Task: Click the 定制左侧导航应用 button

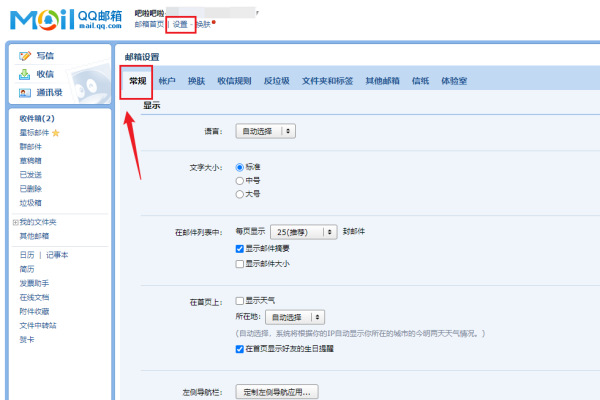Action: (x=277, y=392)
